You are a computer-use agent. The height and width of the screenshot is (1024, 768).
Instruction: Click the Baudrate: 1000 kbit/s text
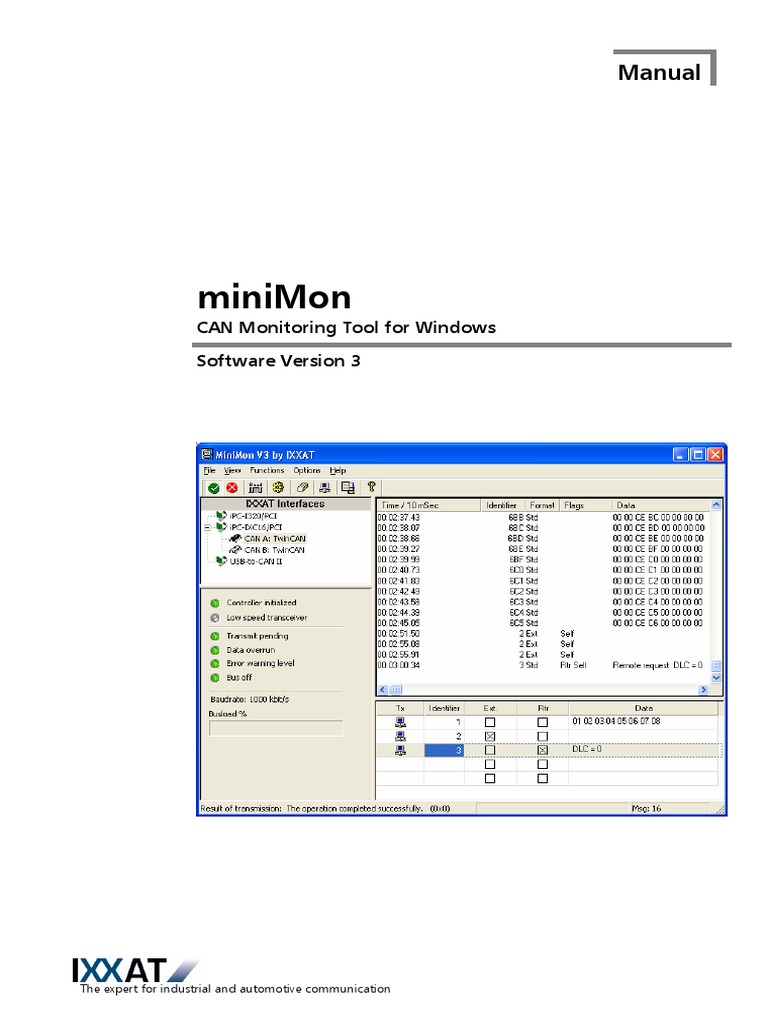[249, 699]
